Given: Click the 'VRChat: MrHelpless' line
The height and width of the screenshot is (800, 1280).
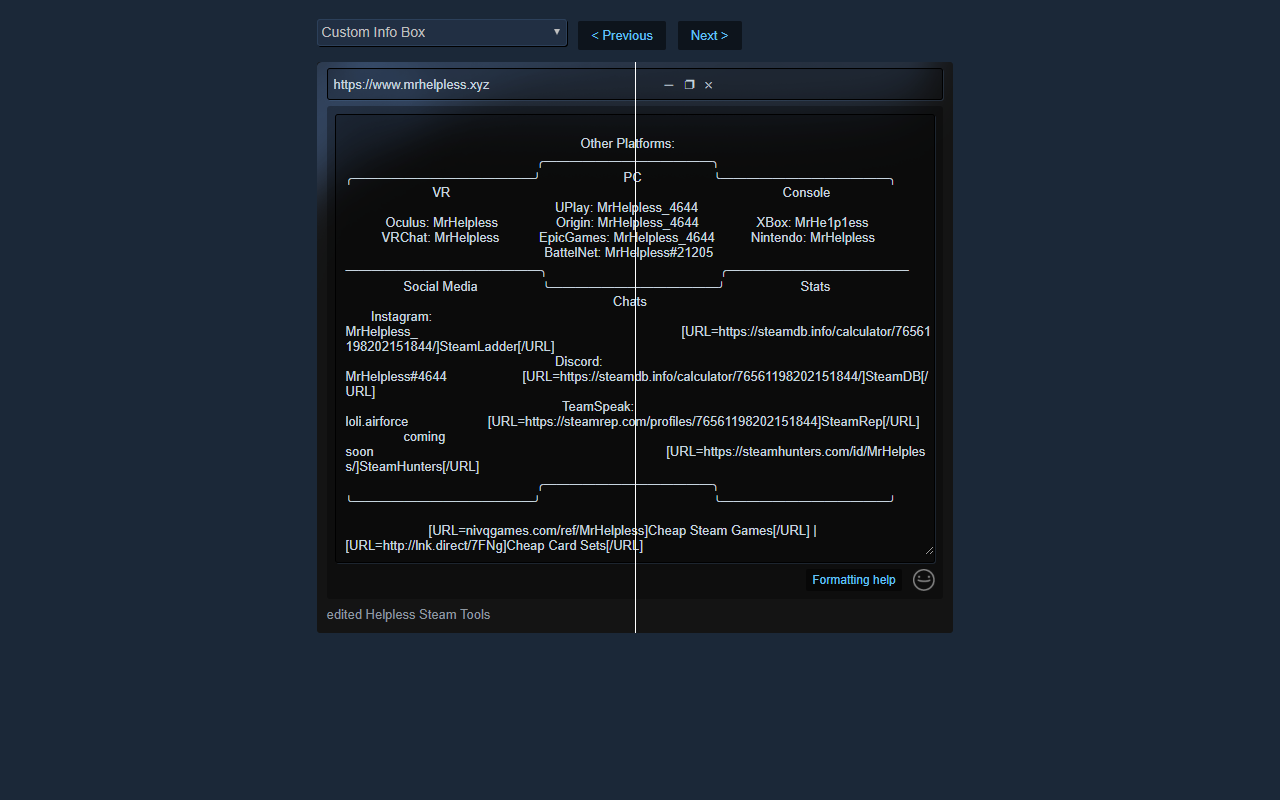Looking at the screenshot, I should pos(440,238).
